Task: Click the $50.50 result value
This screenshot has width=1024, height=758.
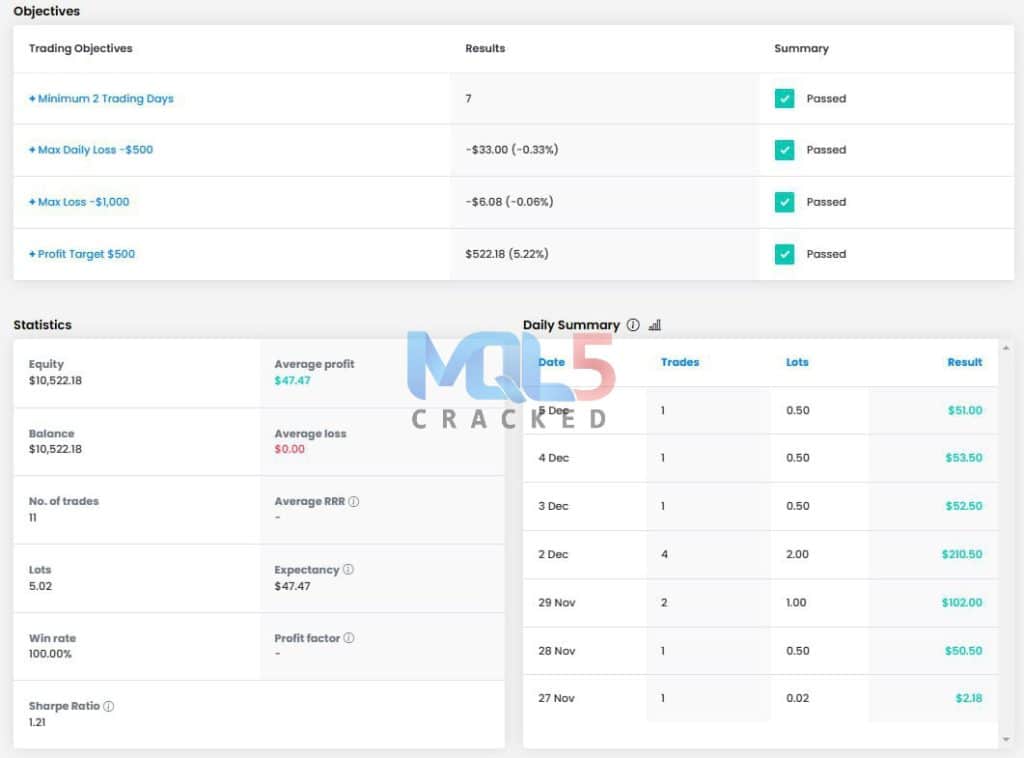Action: click(964, 651)
